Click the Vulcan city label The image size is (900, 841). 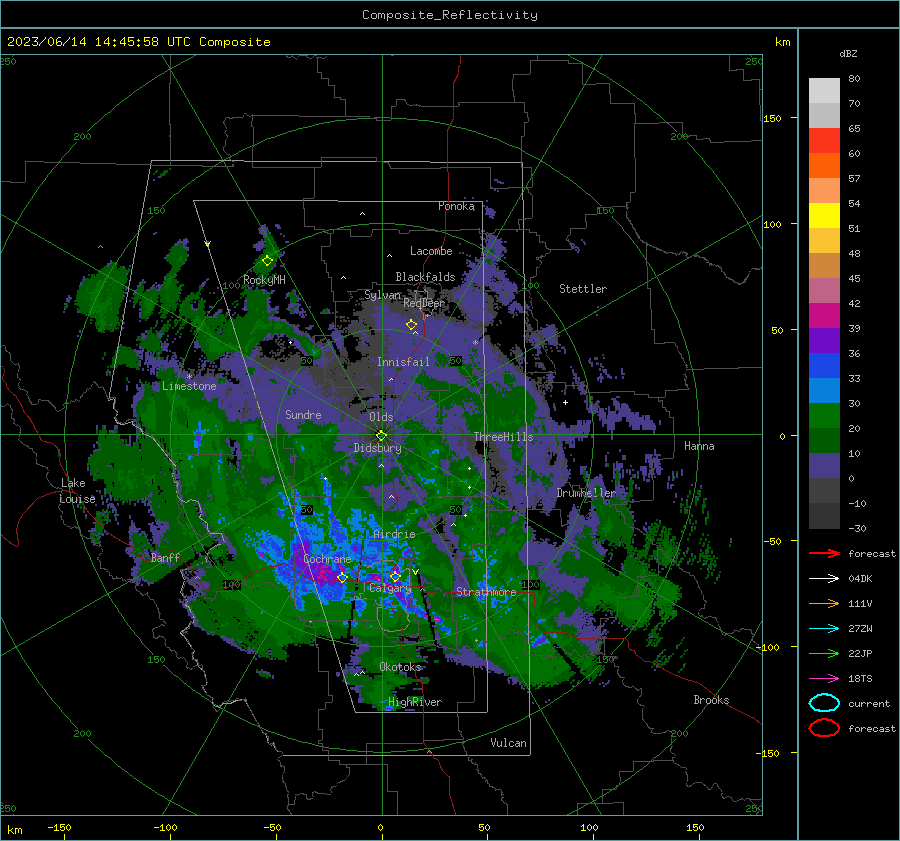[x=508, y=743]
